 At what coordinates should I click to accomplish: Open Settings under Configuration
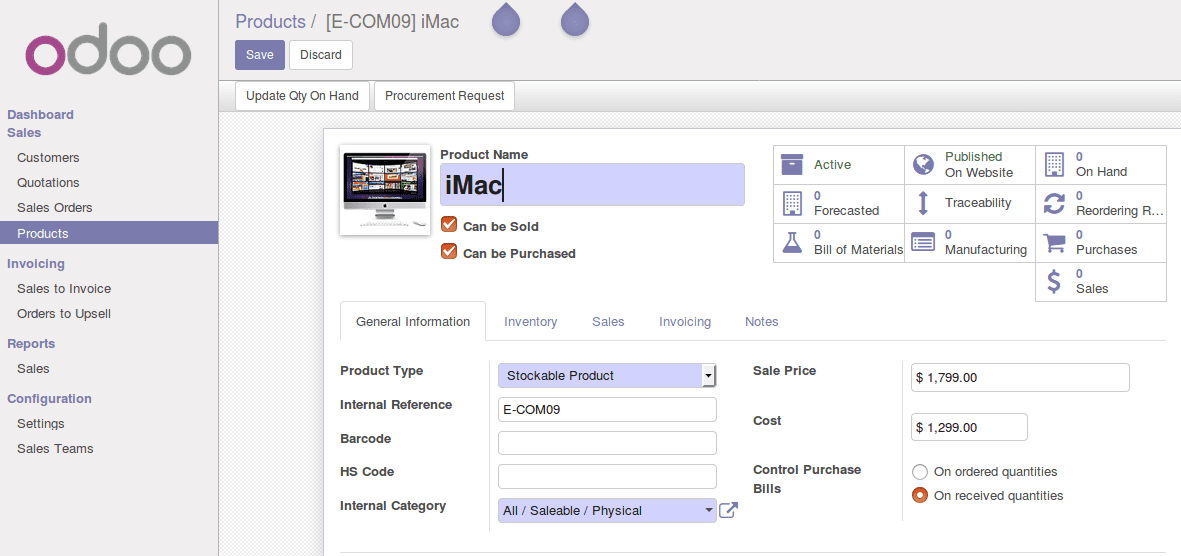pyautogui.click(x=41, y=423)
